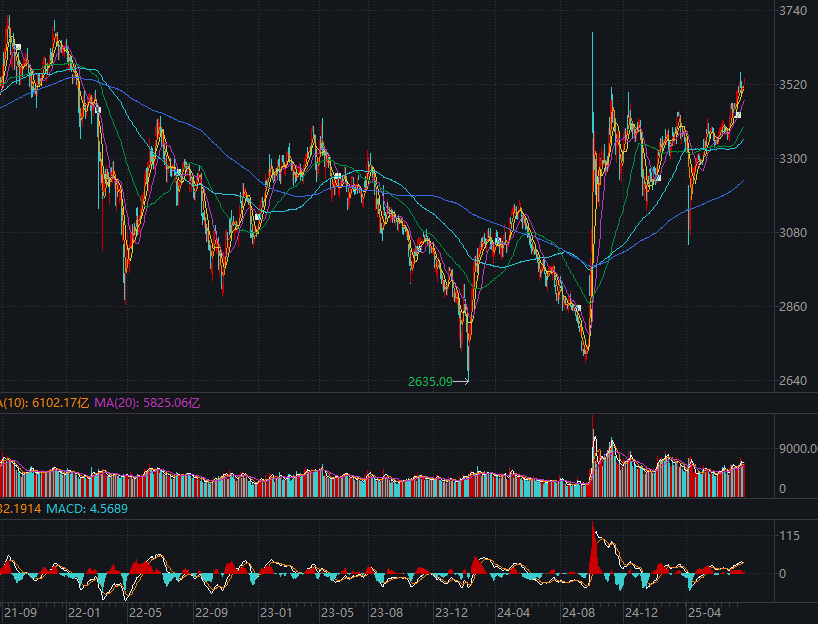Click the white marker near the latest 25-04 candles

pyautogui.click(x=737, y=115)
